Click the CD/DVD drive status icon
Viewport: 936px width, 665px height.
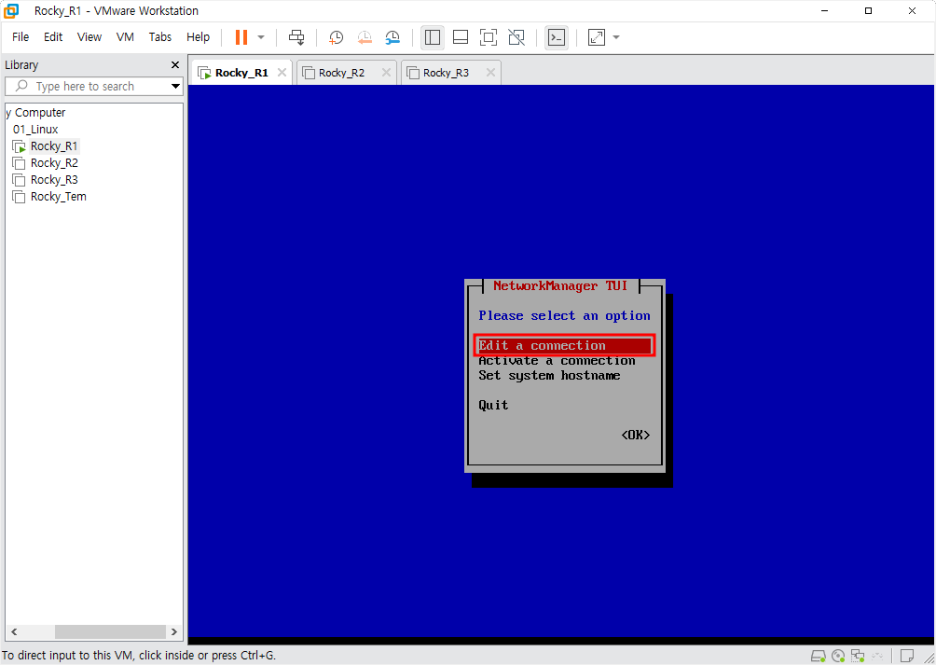click(x=838, y=656)
